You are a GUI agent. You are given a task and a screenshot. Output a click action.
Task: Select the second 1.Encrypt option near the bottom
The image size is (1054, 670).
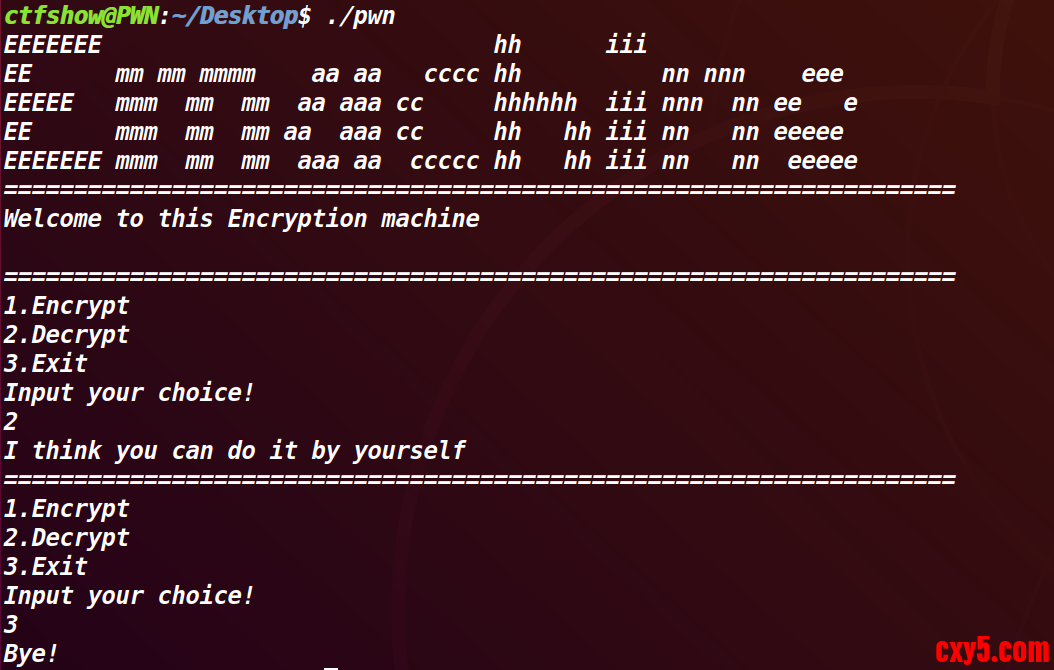pos(66,509)
